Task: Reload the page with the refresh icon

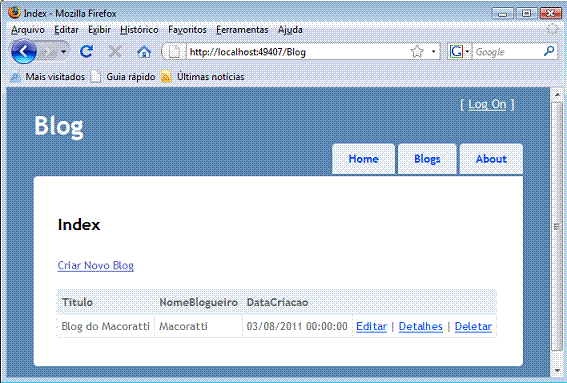Action: 86,52
